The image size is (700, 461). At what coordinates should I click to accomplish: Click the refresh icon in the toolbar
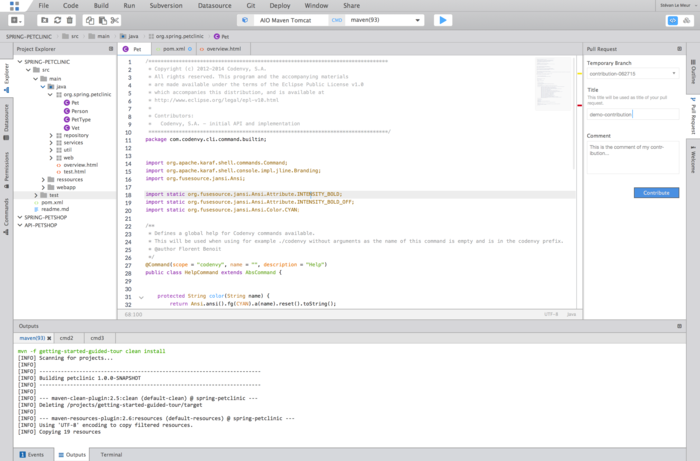[x=57, y=20]
